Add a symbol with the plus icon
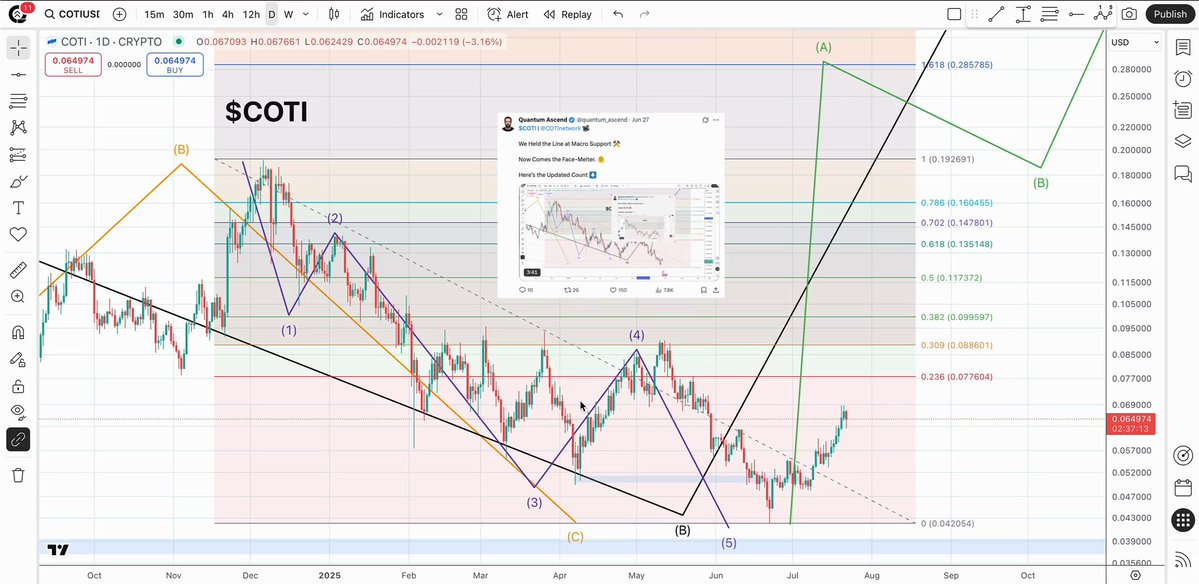 click(x=119, y=14)
